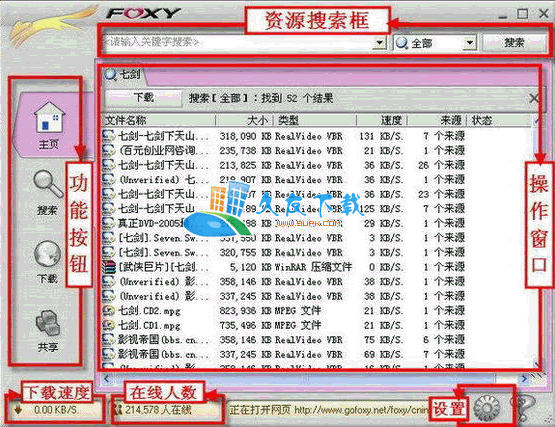
Task: Click the 搜索 button at top right
Action: pyautogui.click(x=514, y=43)
